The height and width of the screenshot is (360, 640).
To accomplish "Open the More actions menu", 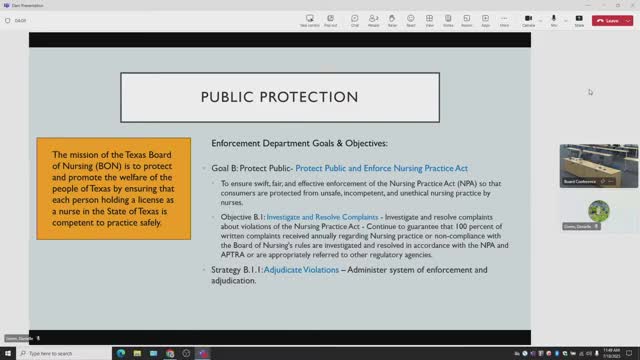I will [x=504, y=20].
